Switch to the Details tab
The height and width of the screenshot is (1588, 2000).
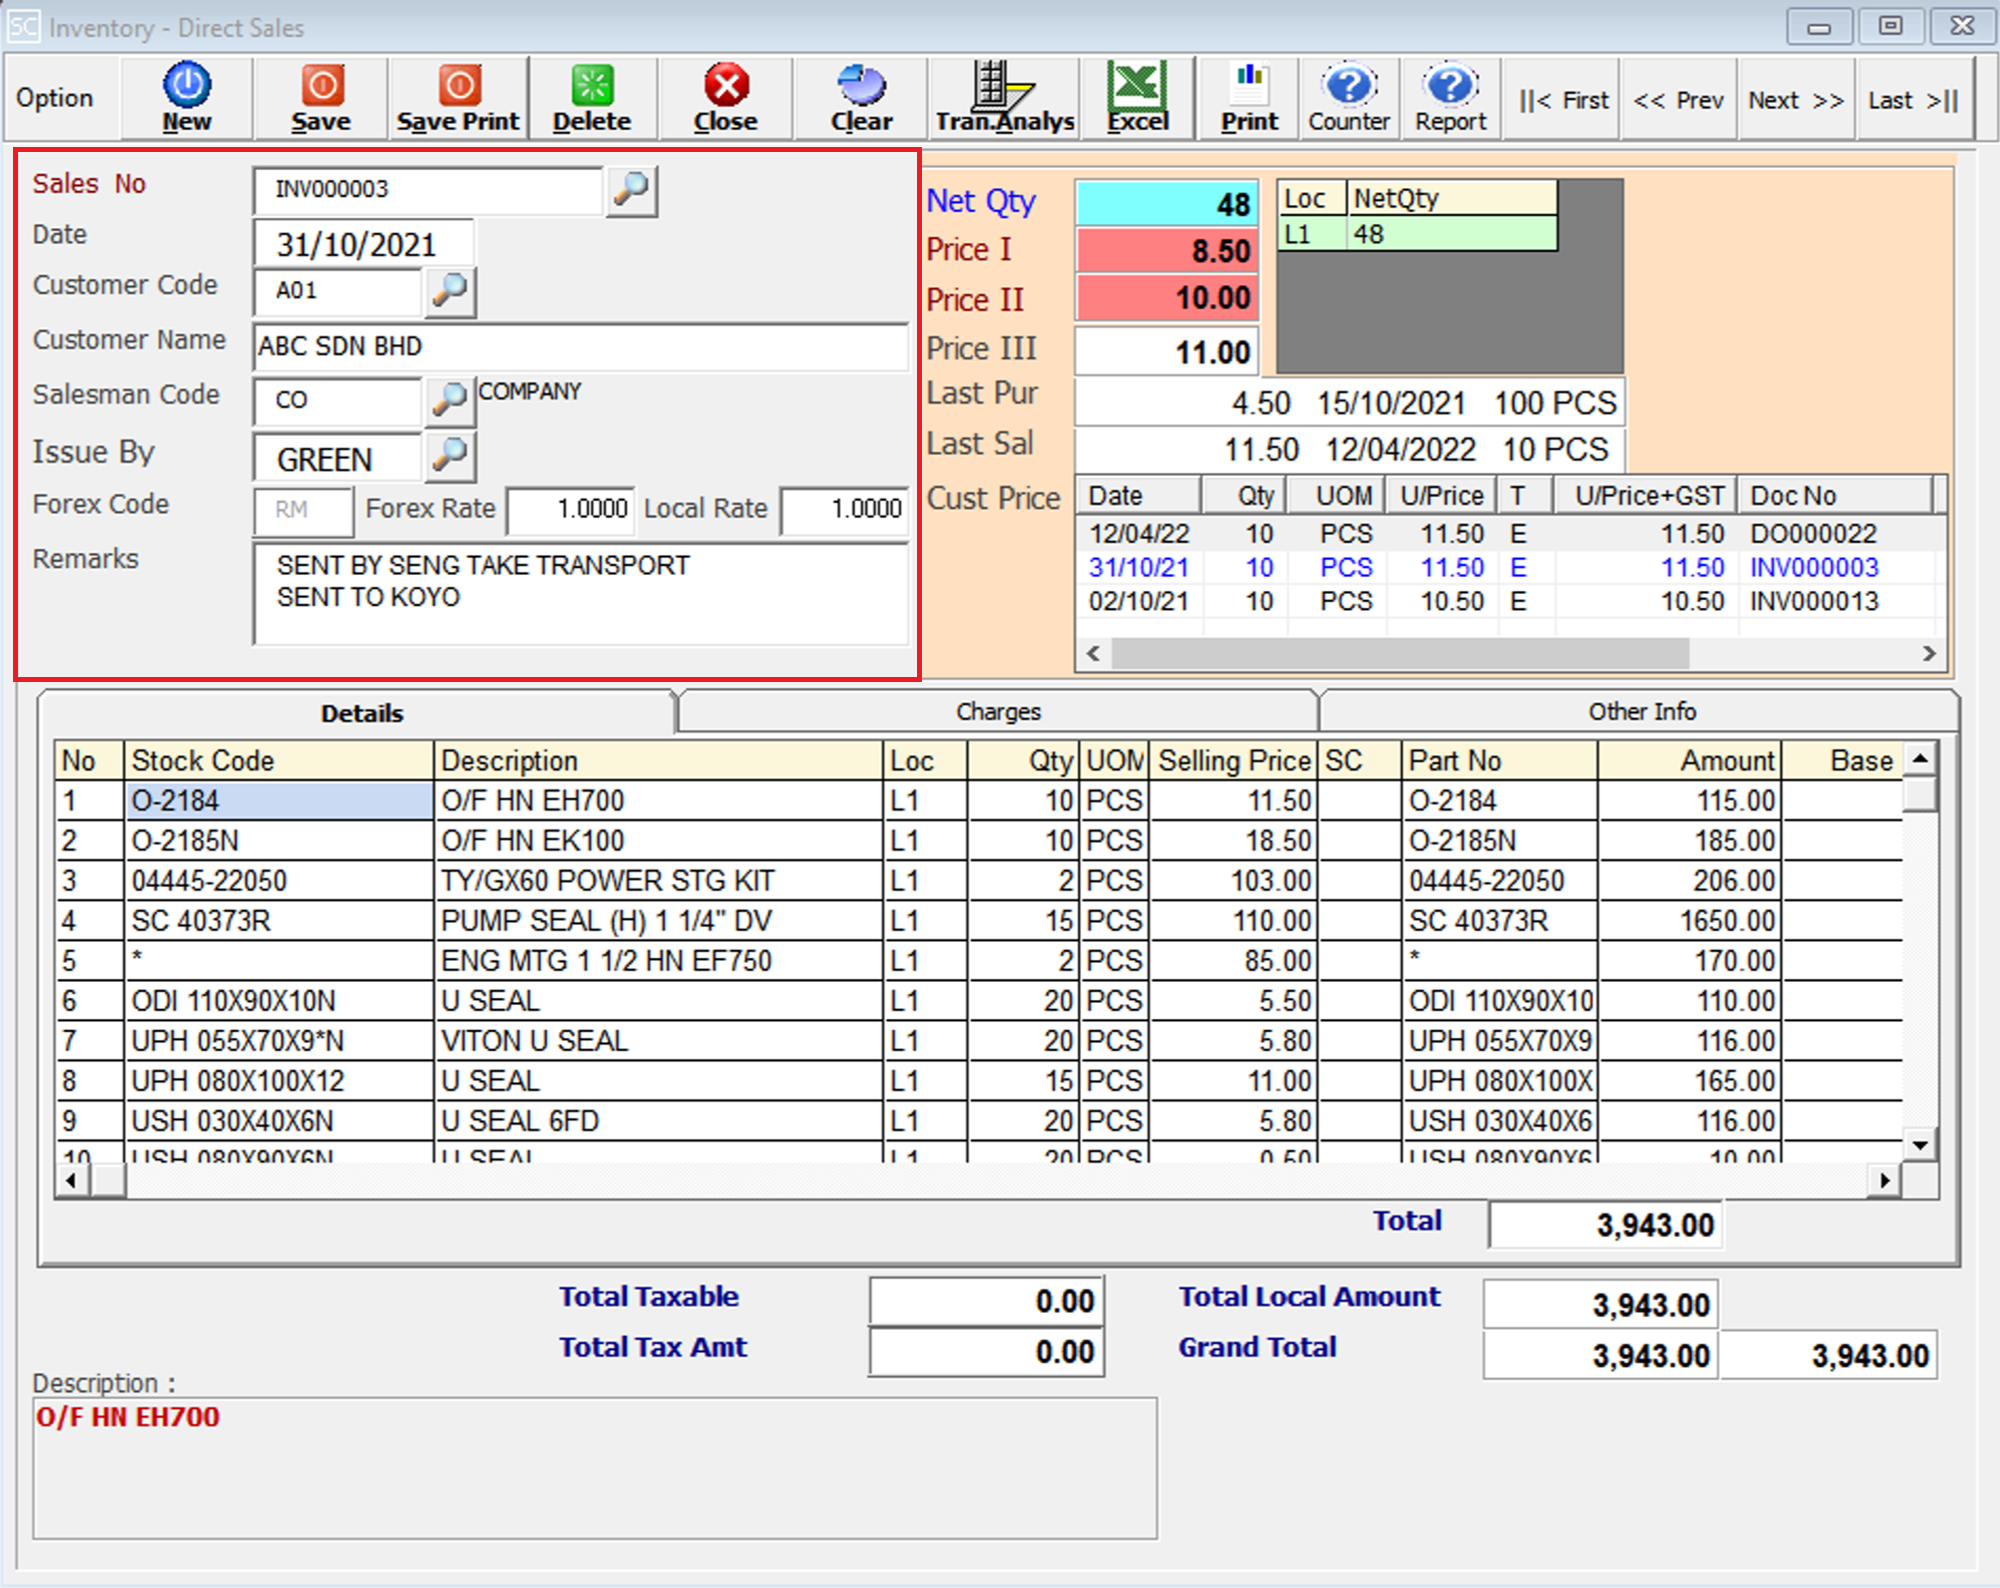click(361, 713)
